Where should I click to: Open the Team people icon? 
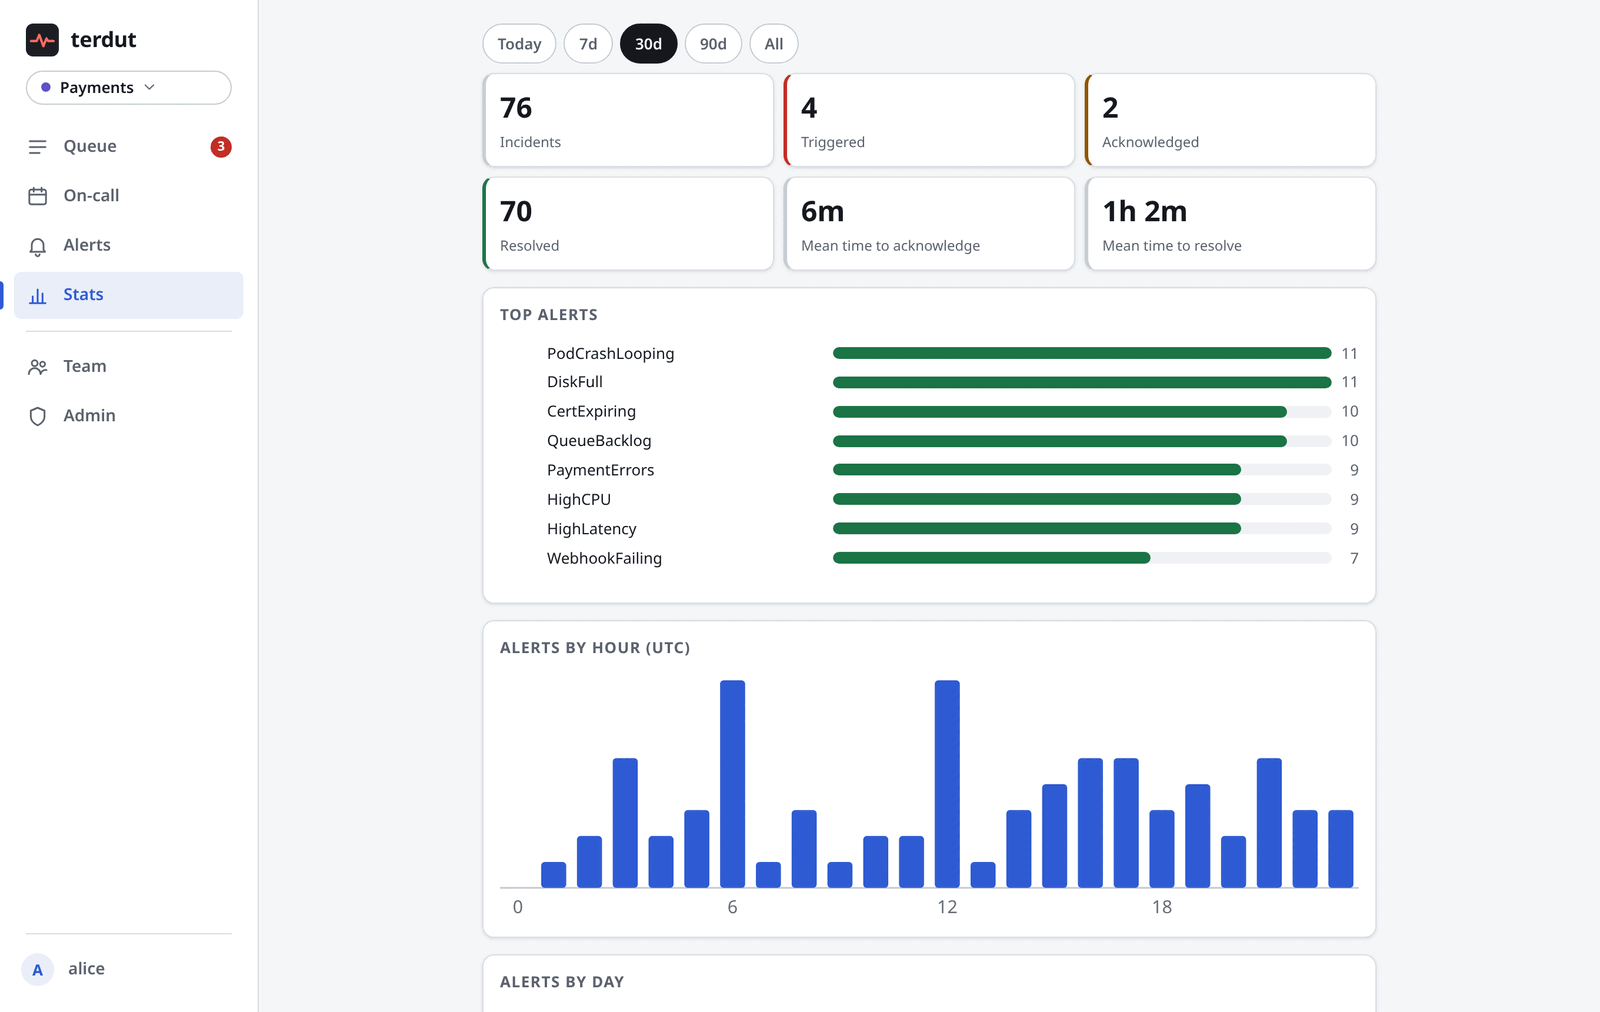38,367
